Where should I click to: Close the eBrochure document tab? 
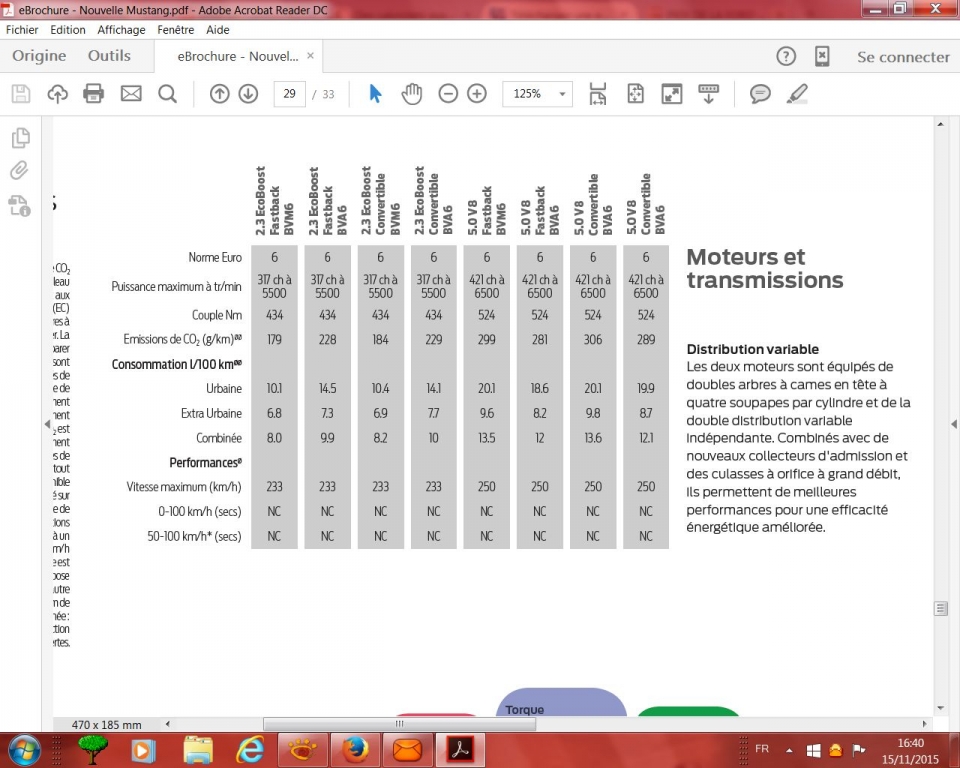point(310,56)
